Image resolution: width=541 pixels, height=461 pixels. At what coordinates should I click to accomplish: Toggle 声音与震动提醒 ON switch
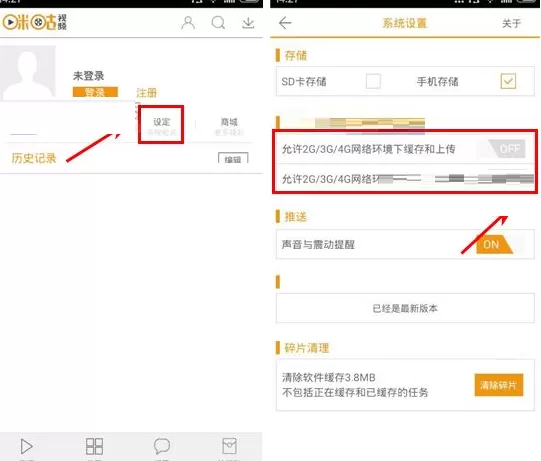pos(500,245)
